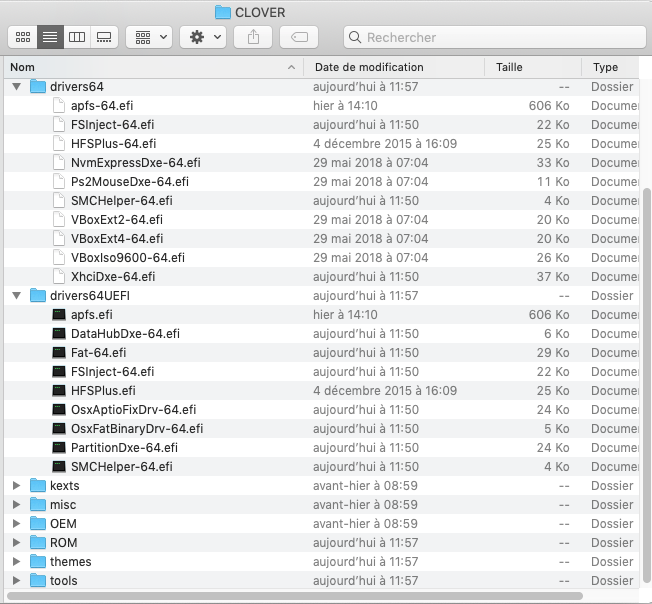The image size is (652, 604).
Task: Sort by Date de modification column
Action: (394, 67)
